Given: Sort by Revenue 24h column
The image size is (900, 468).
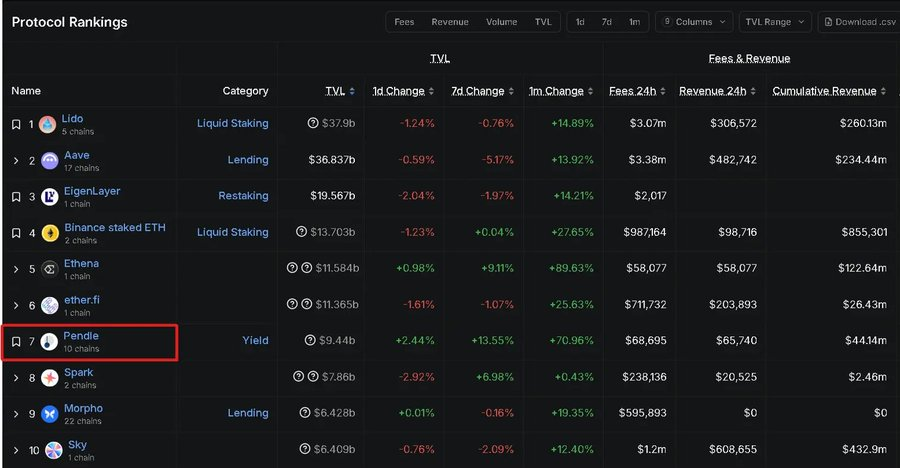Looking at the screenshot, I should [x=753, y=91].
